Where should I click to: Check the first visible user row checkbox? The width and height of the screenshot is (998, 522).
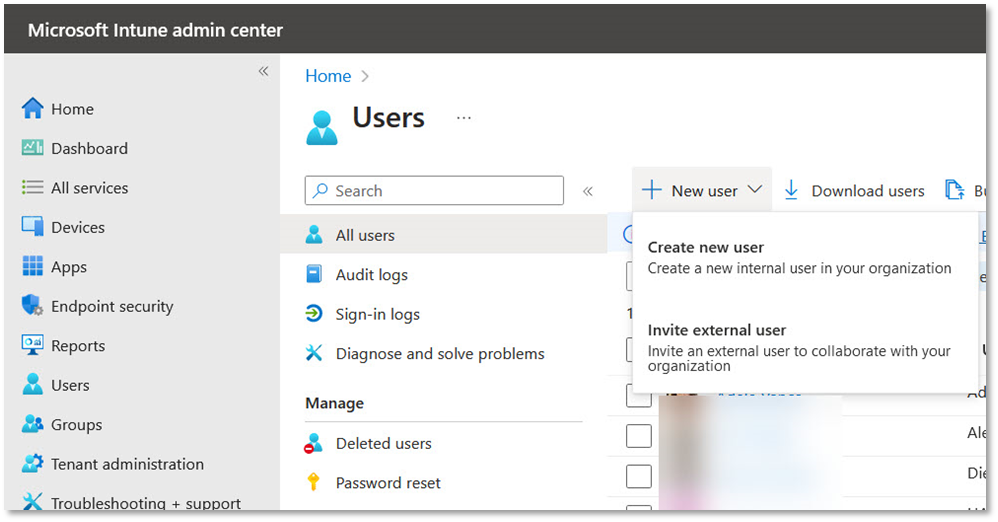[x=638, y=396]
